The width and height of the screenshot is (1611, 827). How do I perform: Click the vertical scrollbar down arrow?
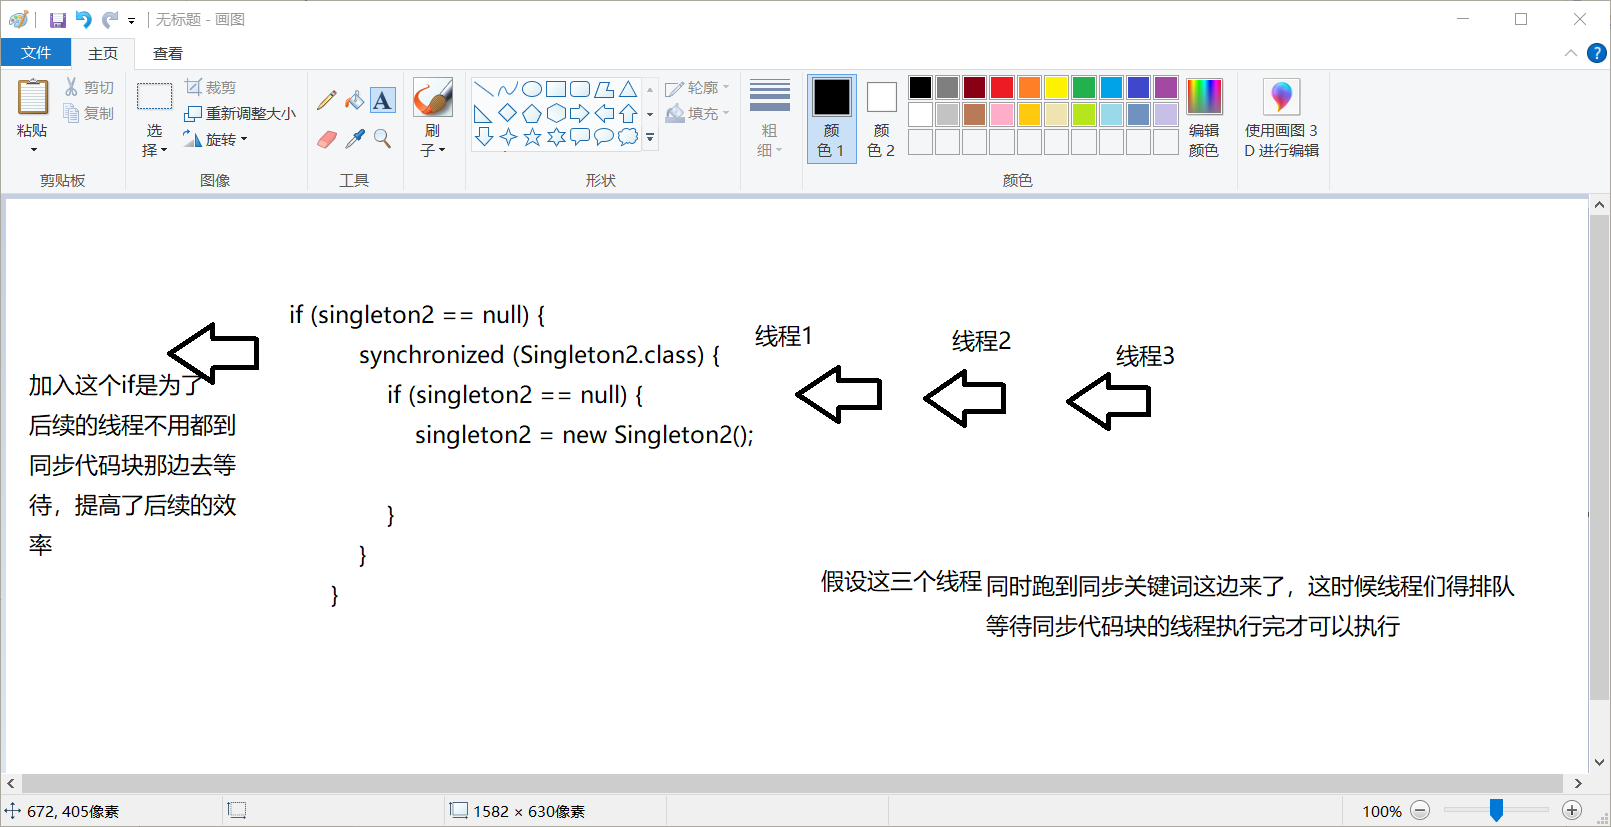pos(1599,763)
